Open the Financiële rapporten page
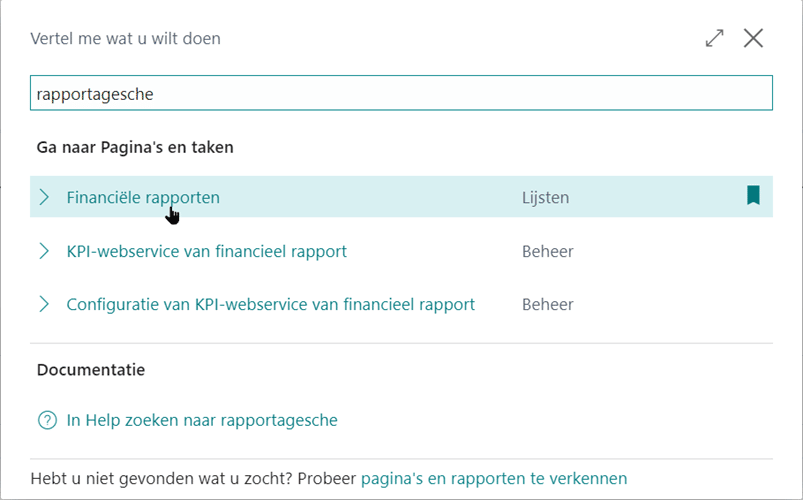The width and height of the screenshot is (803, 500). click(143, 198)
